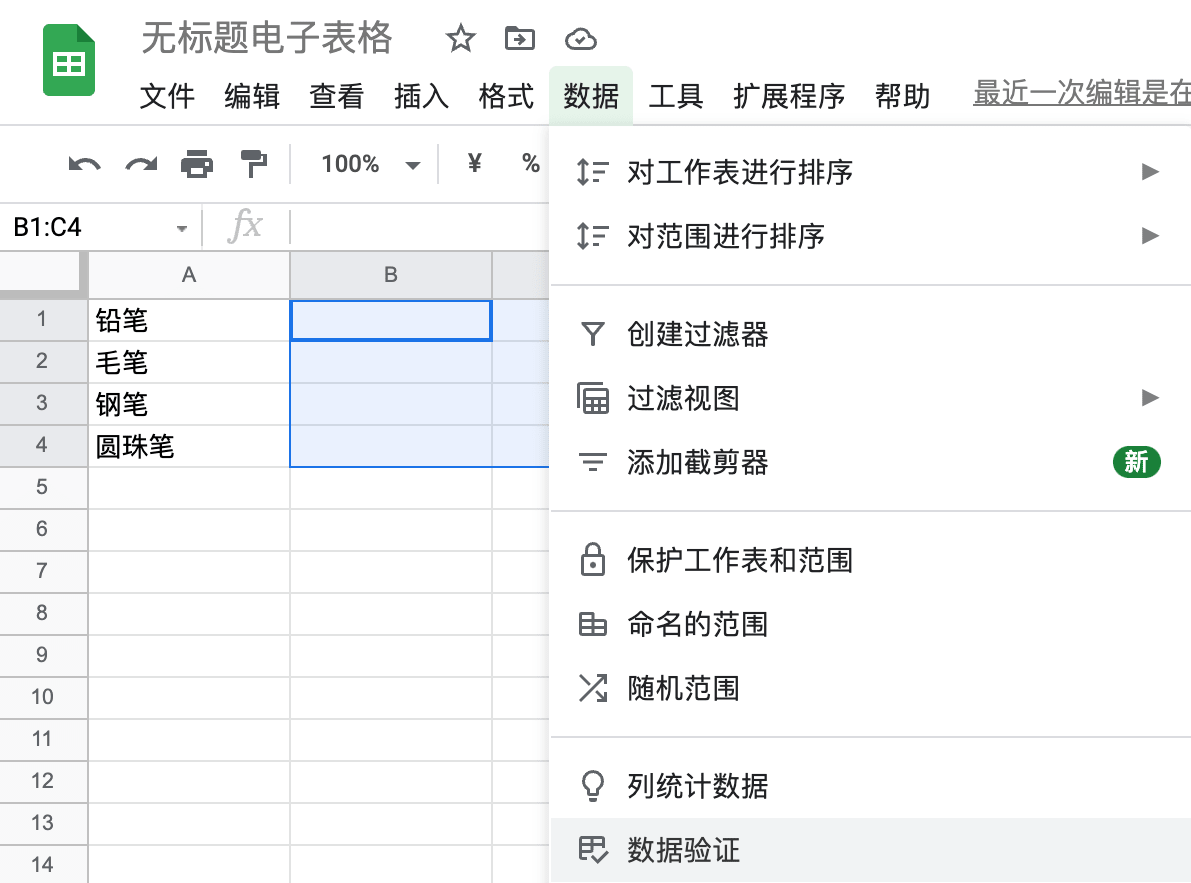Screen dimensions: 1191x883
Task: Apply percent format button
Action: (x=530, y=163)
